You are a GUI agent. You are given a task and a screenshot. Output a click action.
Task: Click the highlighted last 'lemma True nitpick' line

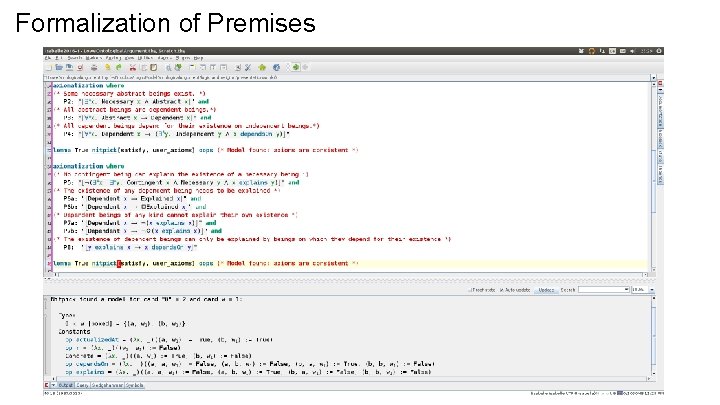pyautogui.click(x=206, y=264)
